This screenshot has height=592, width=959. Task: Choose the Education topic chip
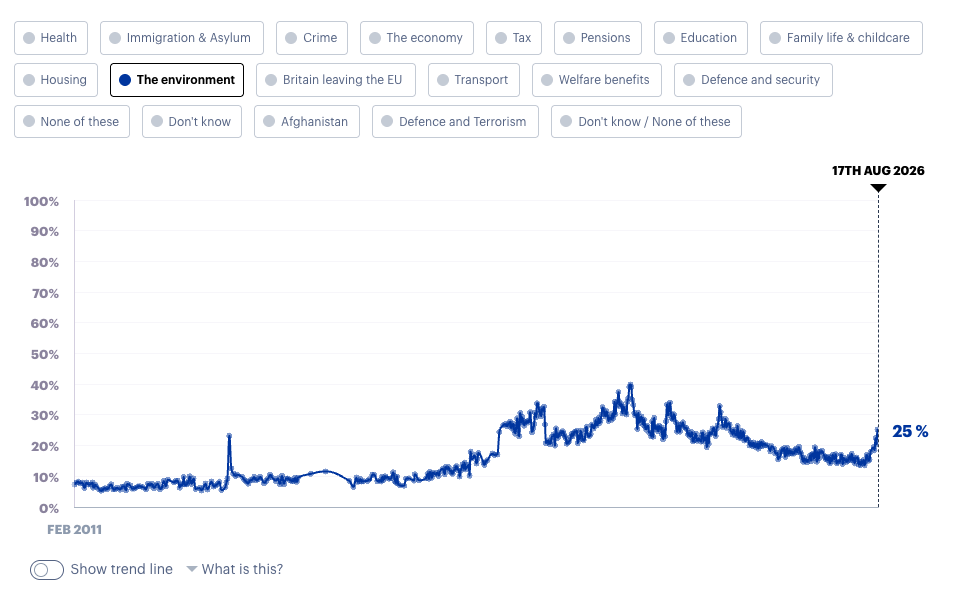coord(700,38)
